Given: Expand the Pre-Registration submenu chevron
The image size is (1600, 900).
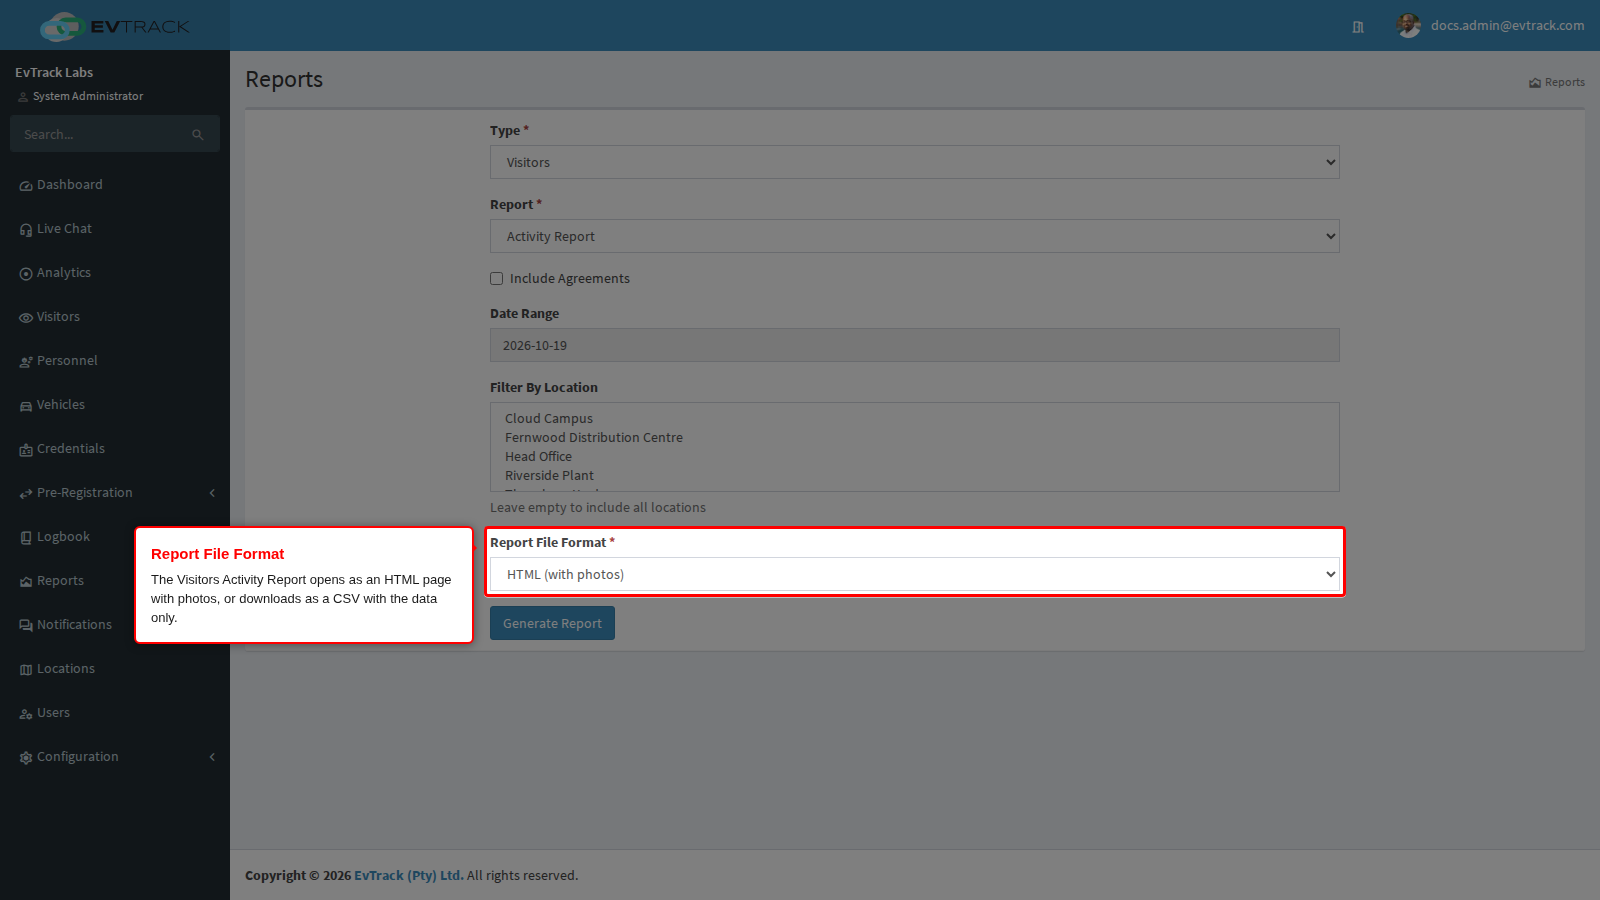Looking at the screenshot, I should click(x=212, y=493).
